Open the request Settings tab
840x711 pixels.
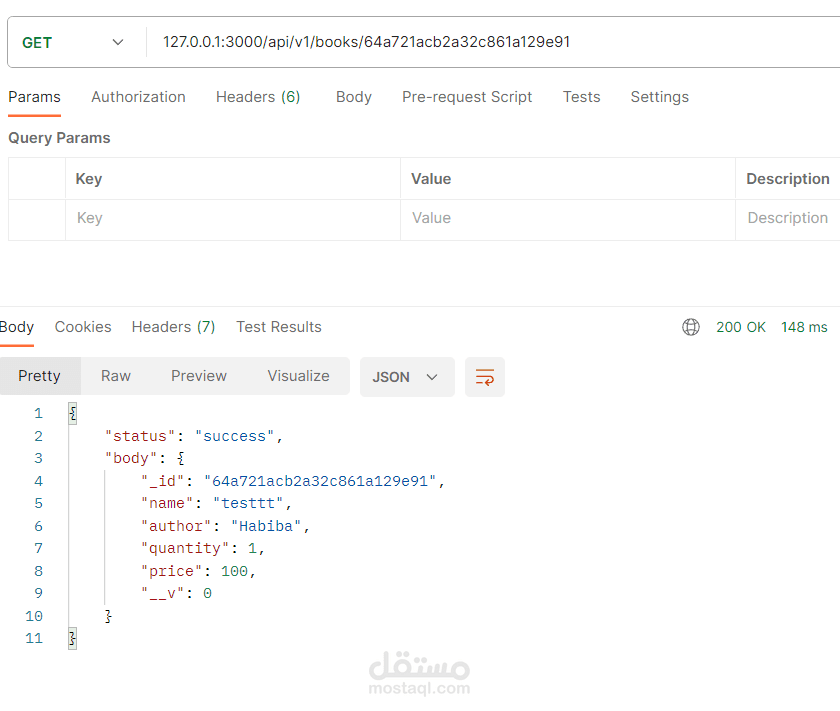point(659,97)
